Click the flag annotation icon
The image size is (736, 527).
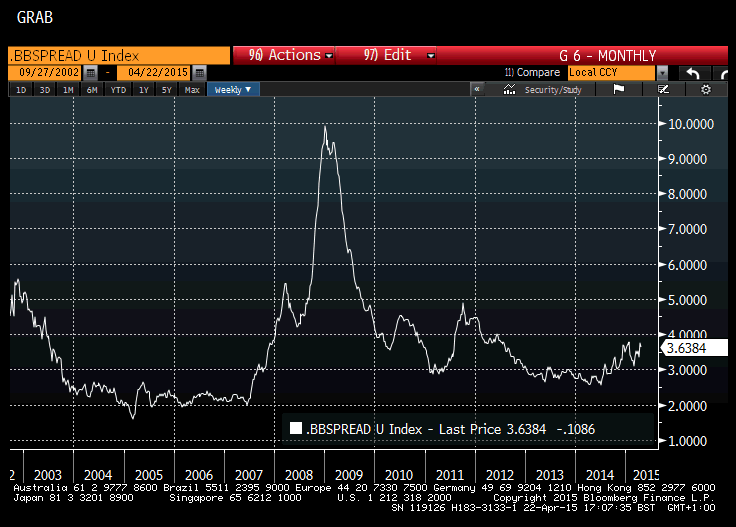pos(619,89)
